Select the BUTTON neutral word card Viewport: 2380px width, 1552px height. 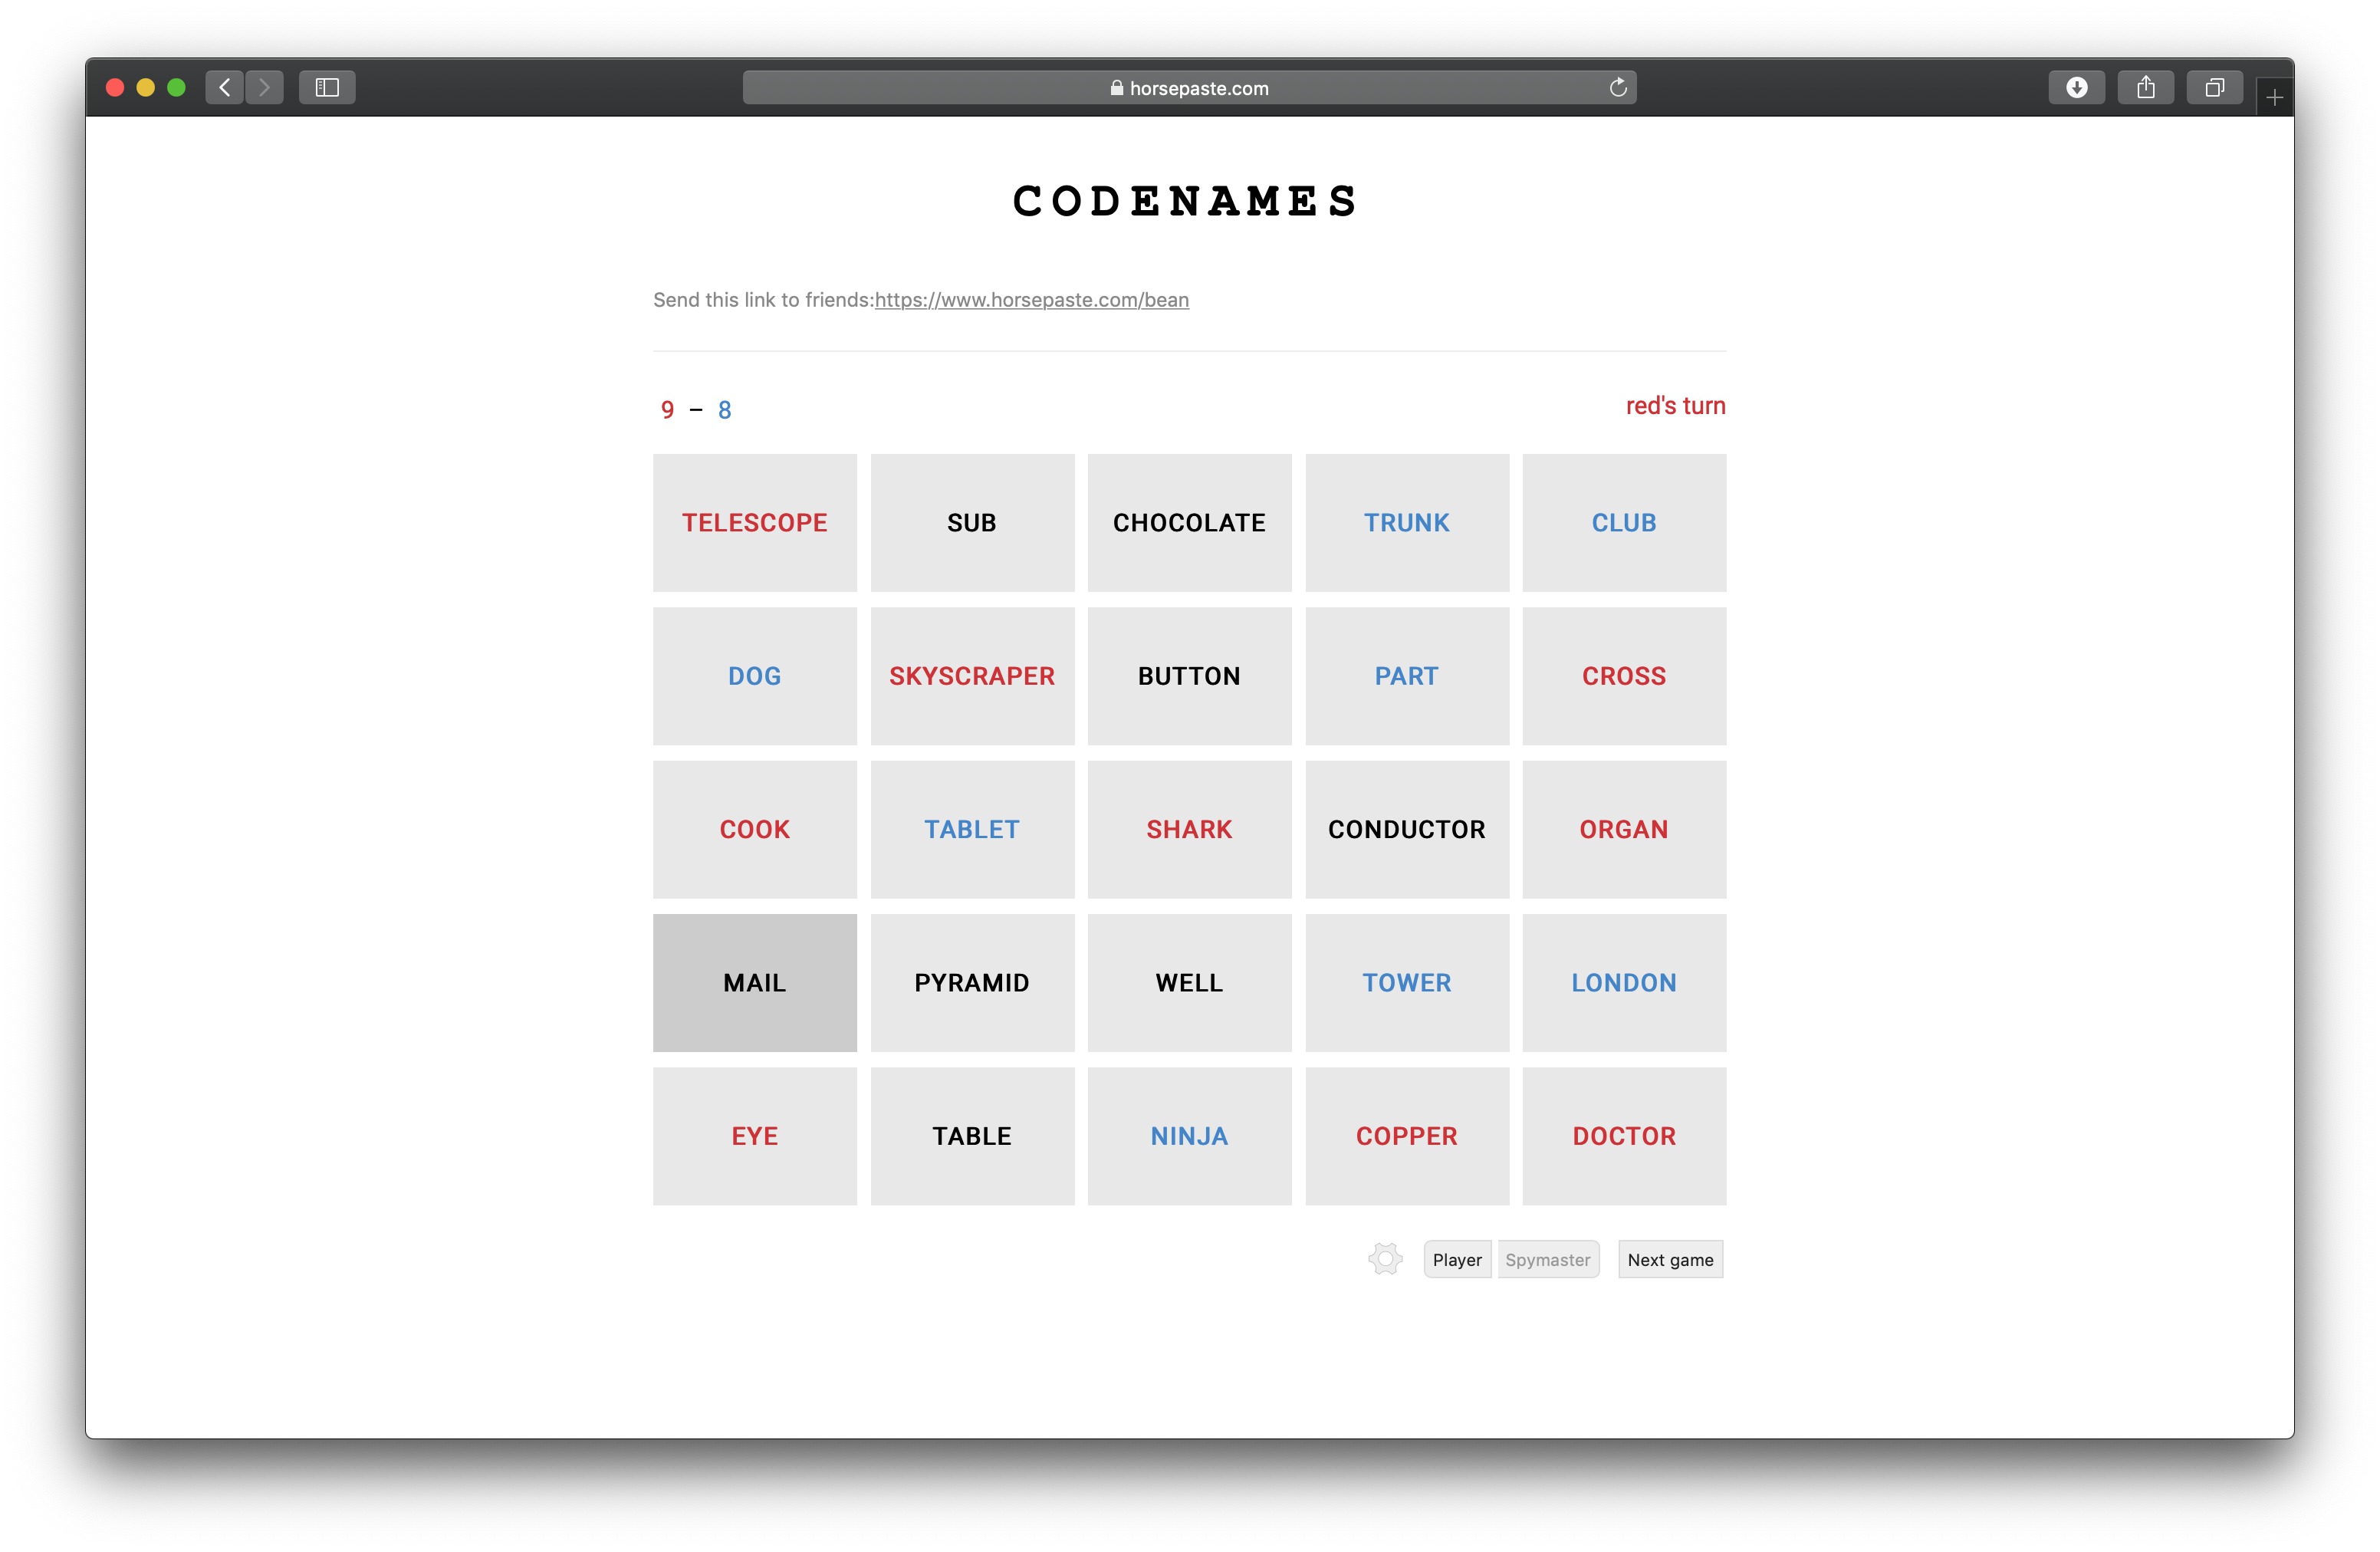click(1188, 675)
